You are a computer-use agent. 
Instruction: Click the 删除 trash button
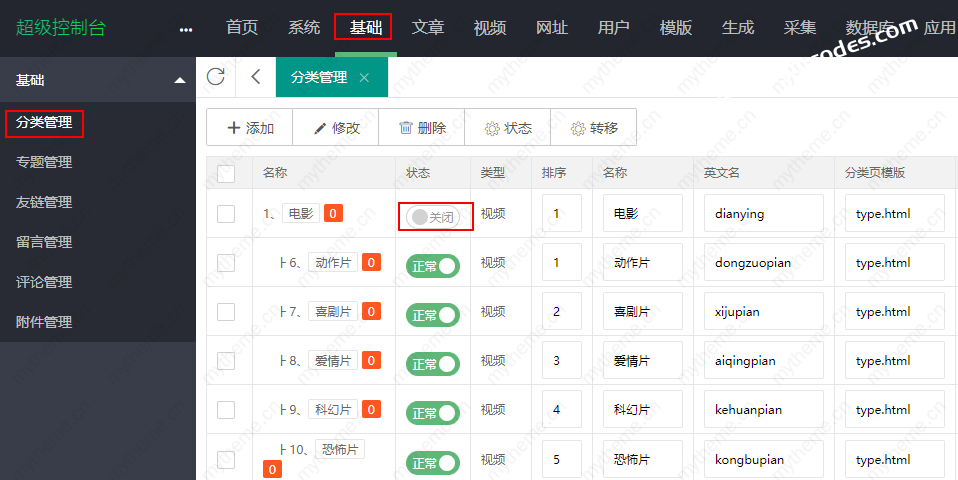coord(422,128)
